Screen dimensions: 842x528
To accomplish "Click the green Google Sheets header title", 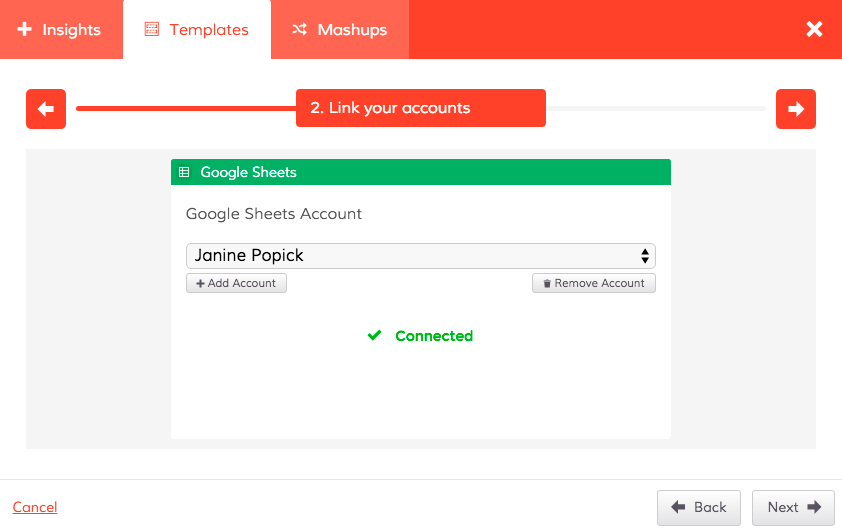I will coord(248,172).
